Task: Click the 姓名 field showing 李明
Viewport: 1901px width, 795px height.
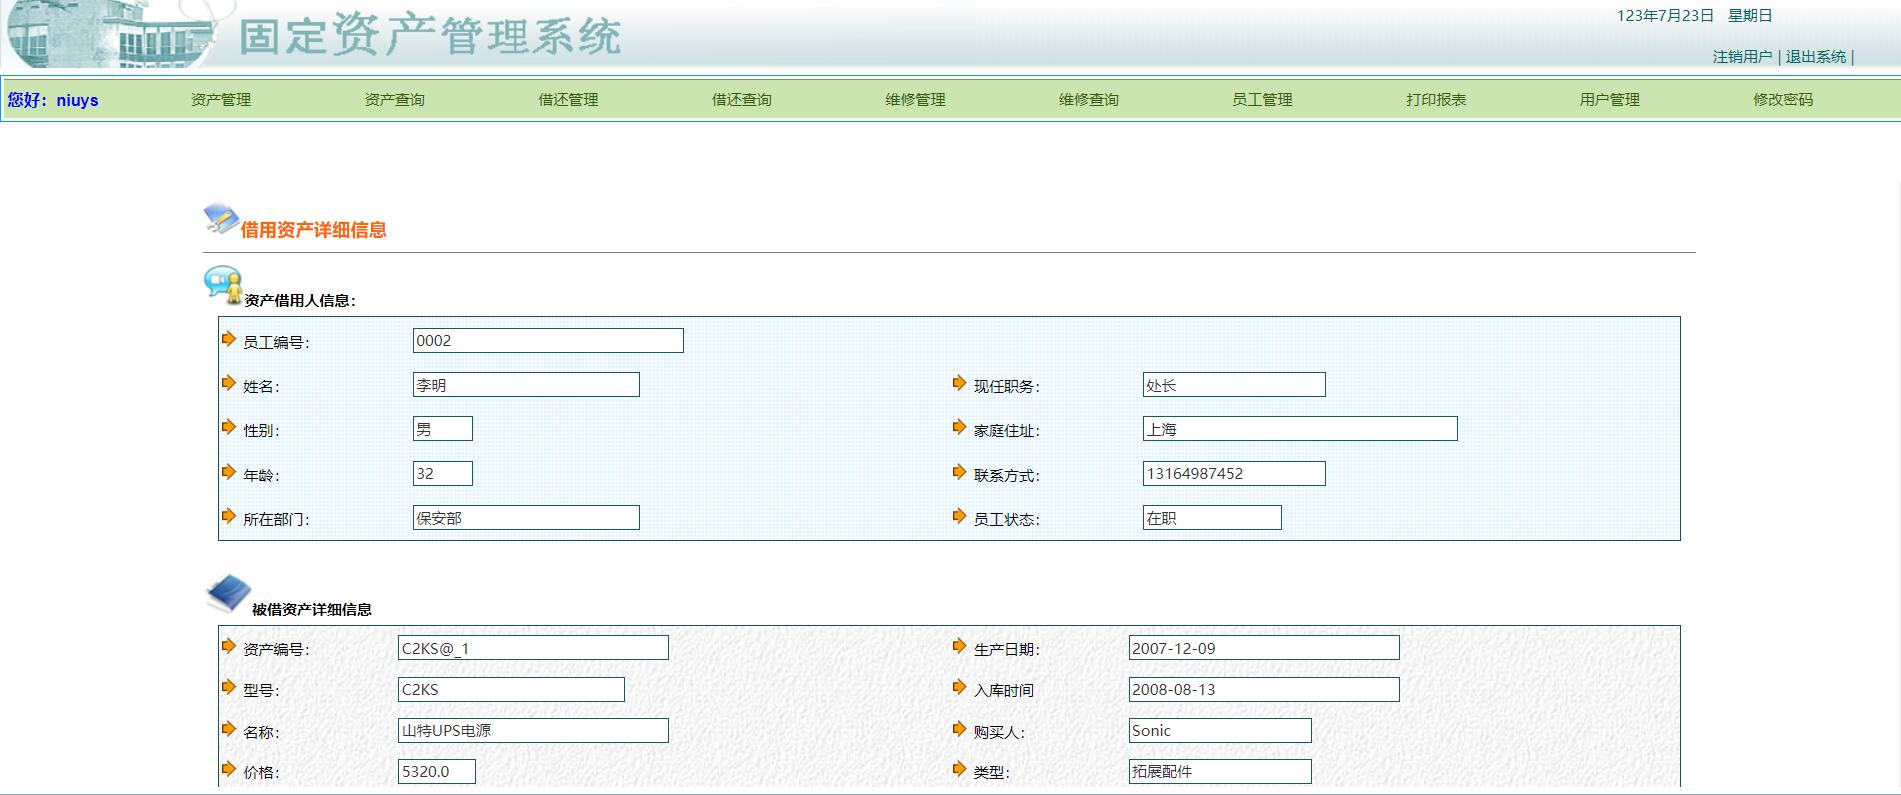Action: point(526,385)
